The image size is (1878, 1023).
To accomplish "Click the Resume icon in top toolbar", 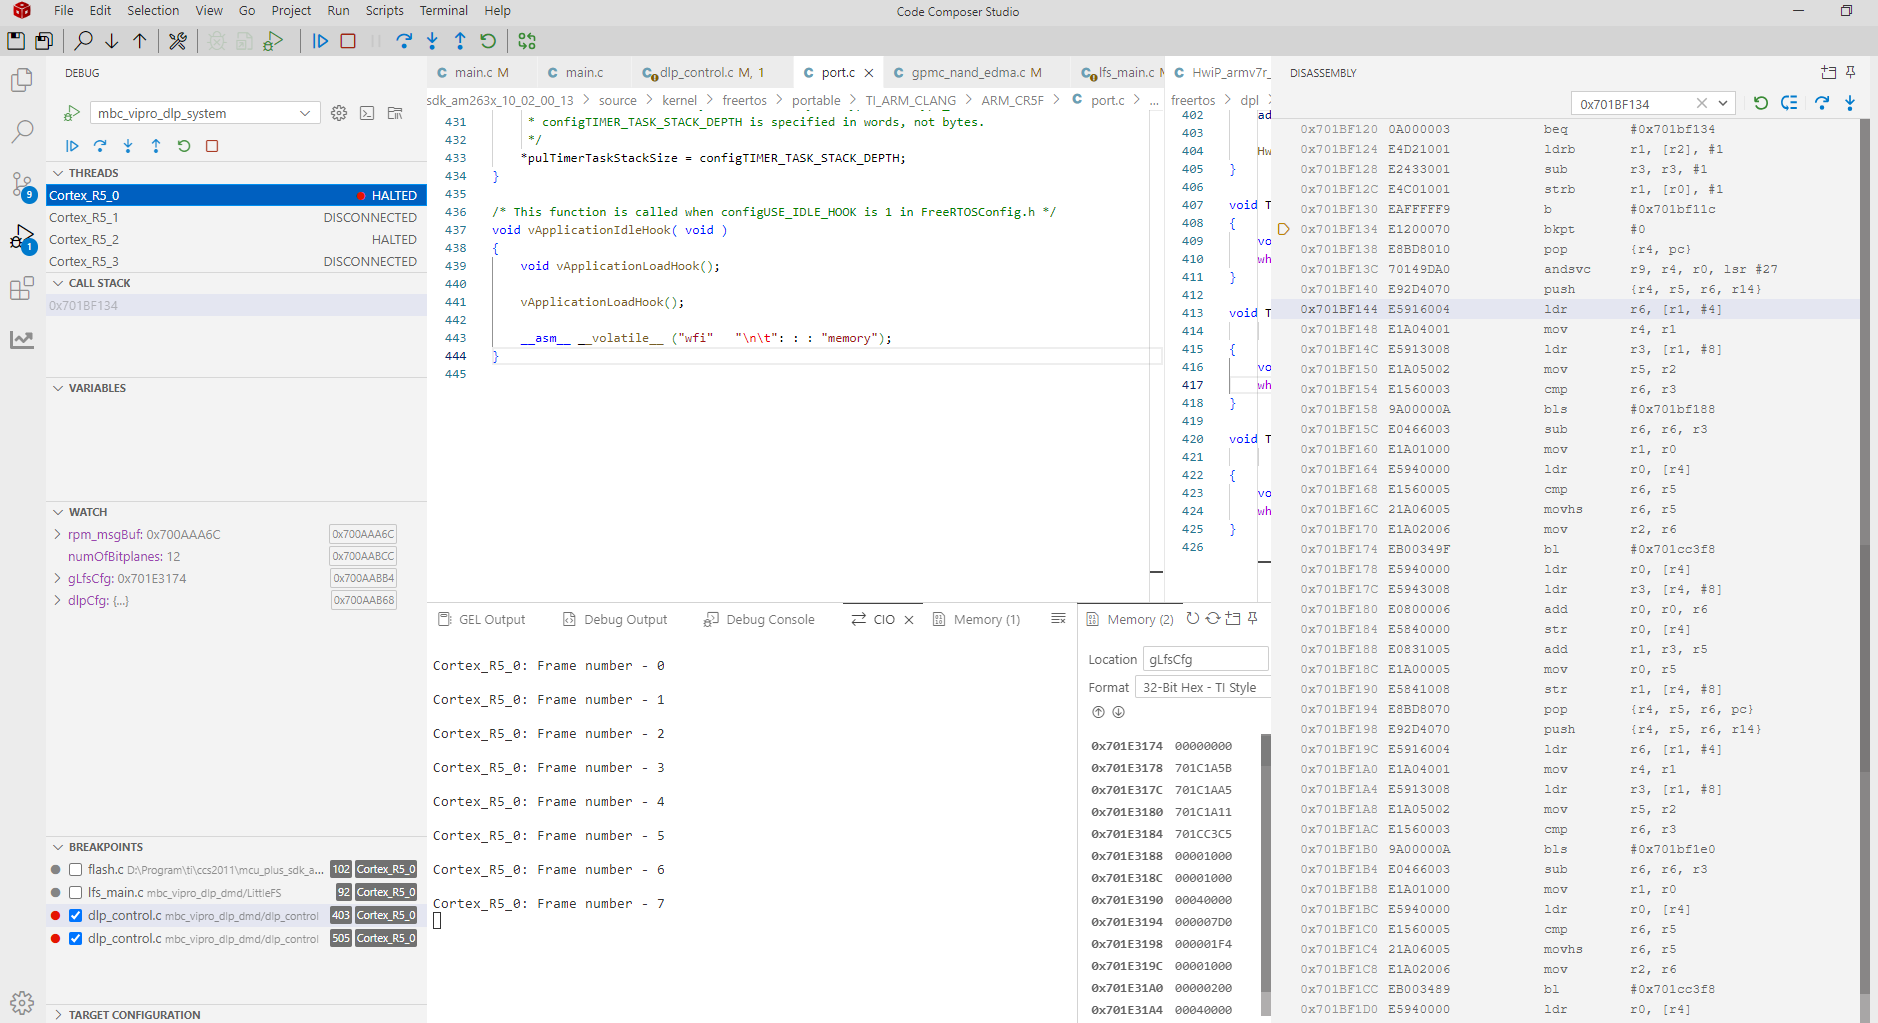I will pos(320,41).
